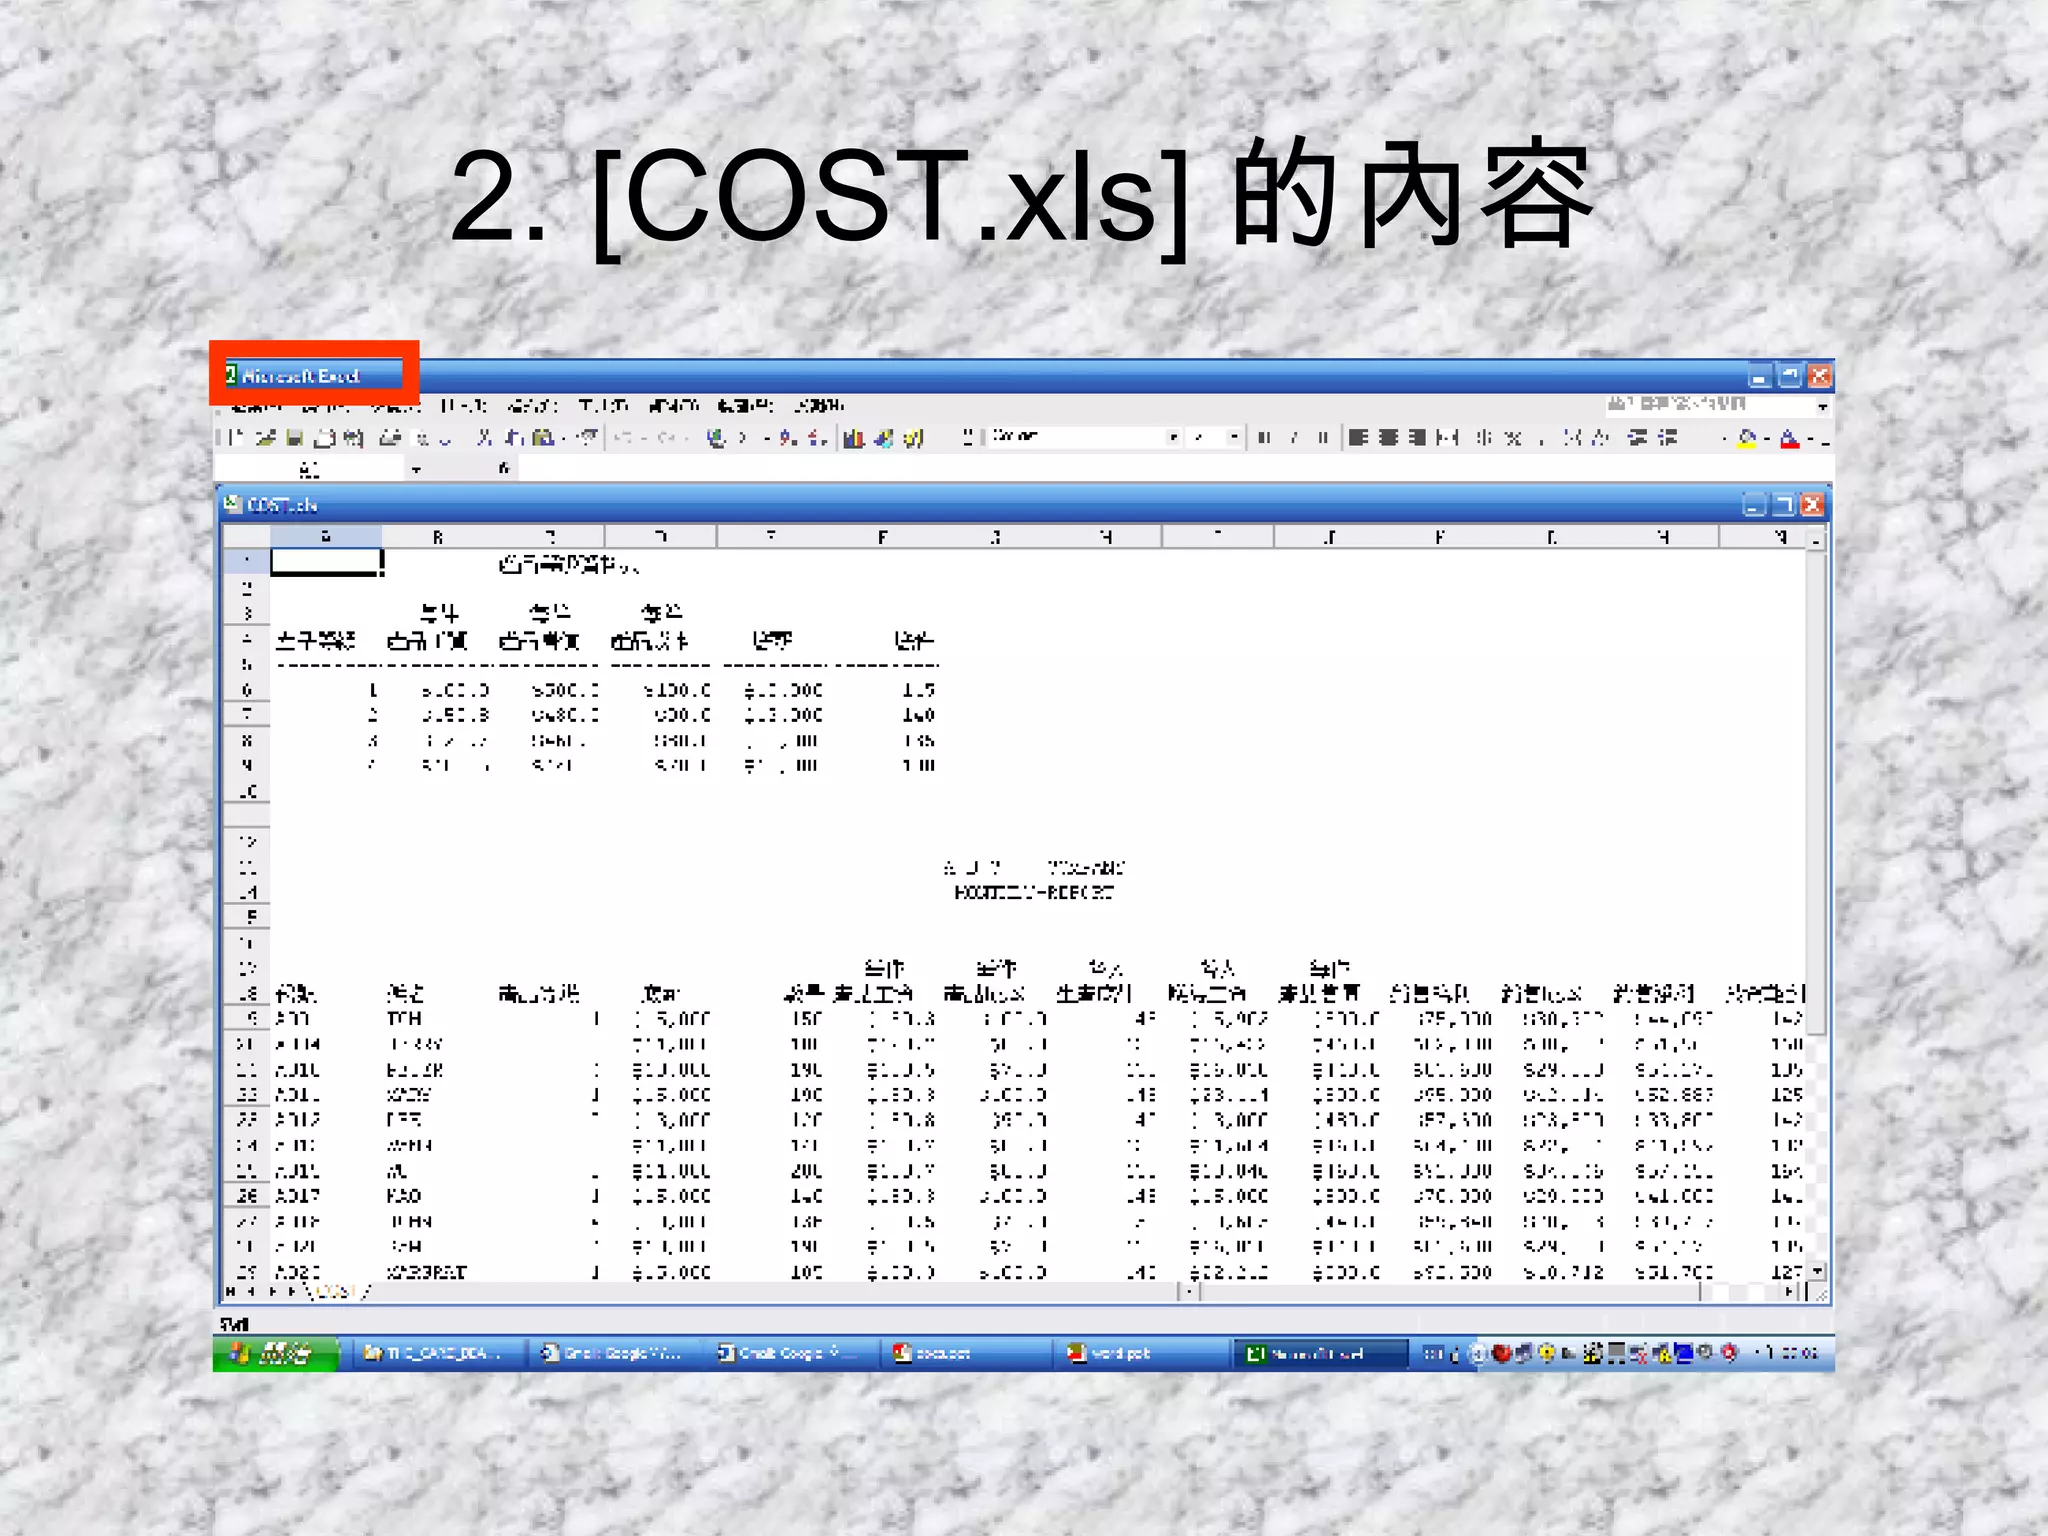The width and height of the screenshot is (2048, 1536).
Task: Click the AutoSum sigma icon
Action: pos(743,437)
